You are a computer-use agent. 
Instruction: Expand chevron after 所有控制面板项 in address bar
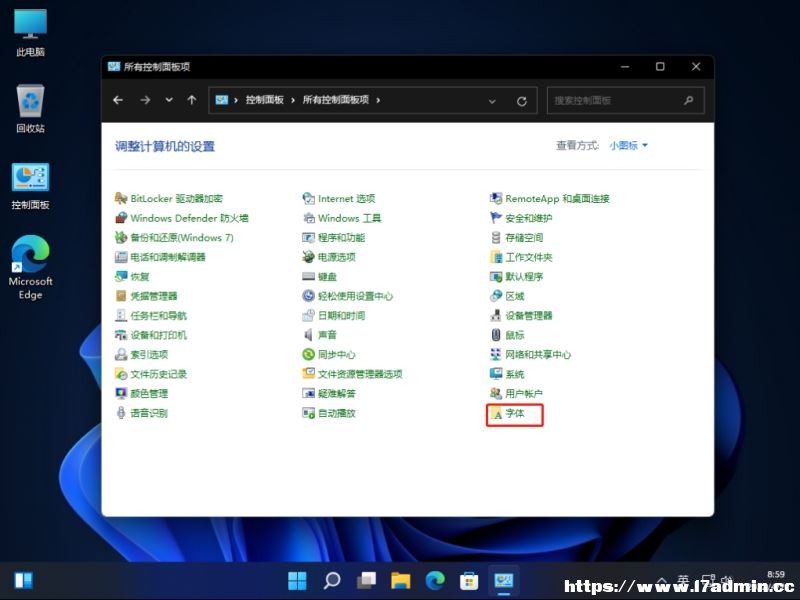click(x=378, y=100)
